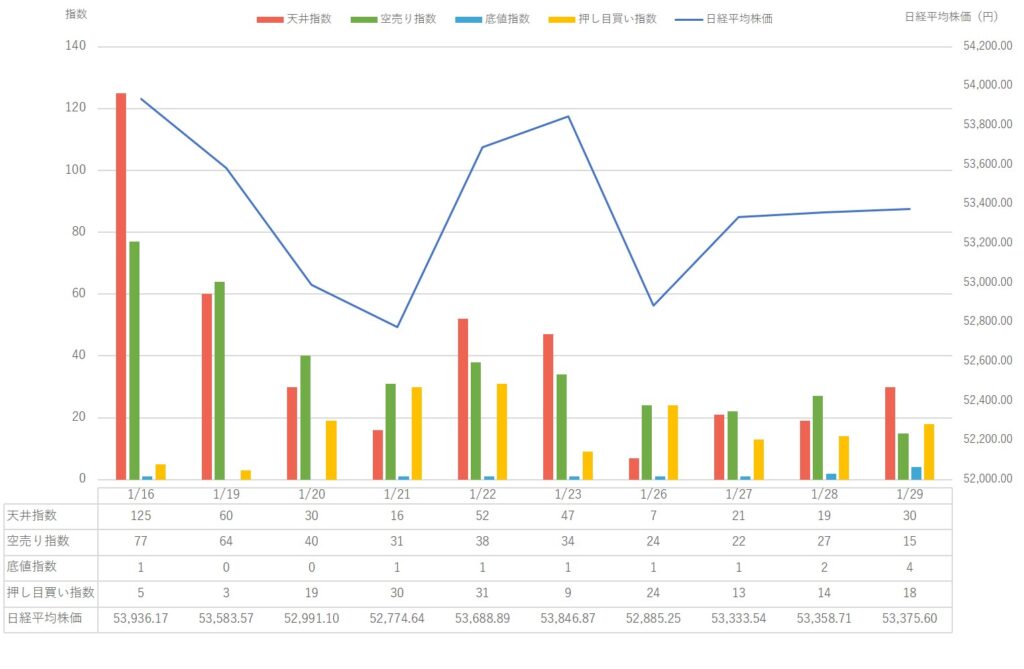Select the 日経平均株価 legend line entry
The height and width of the screenshot is (669, 1024).
tap(689, 19)
